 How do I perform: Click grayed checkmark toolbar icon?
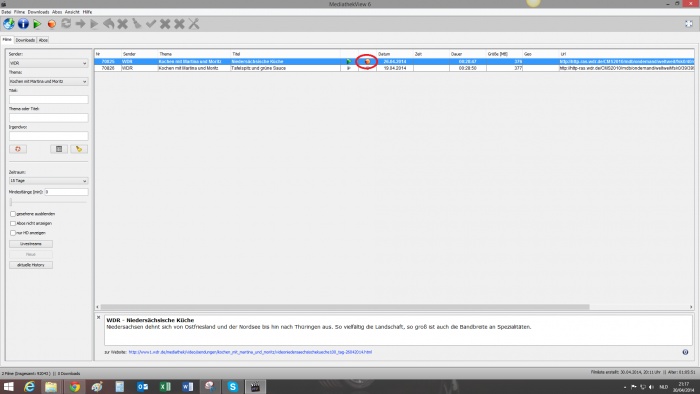point(151,24)
